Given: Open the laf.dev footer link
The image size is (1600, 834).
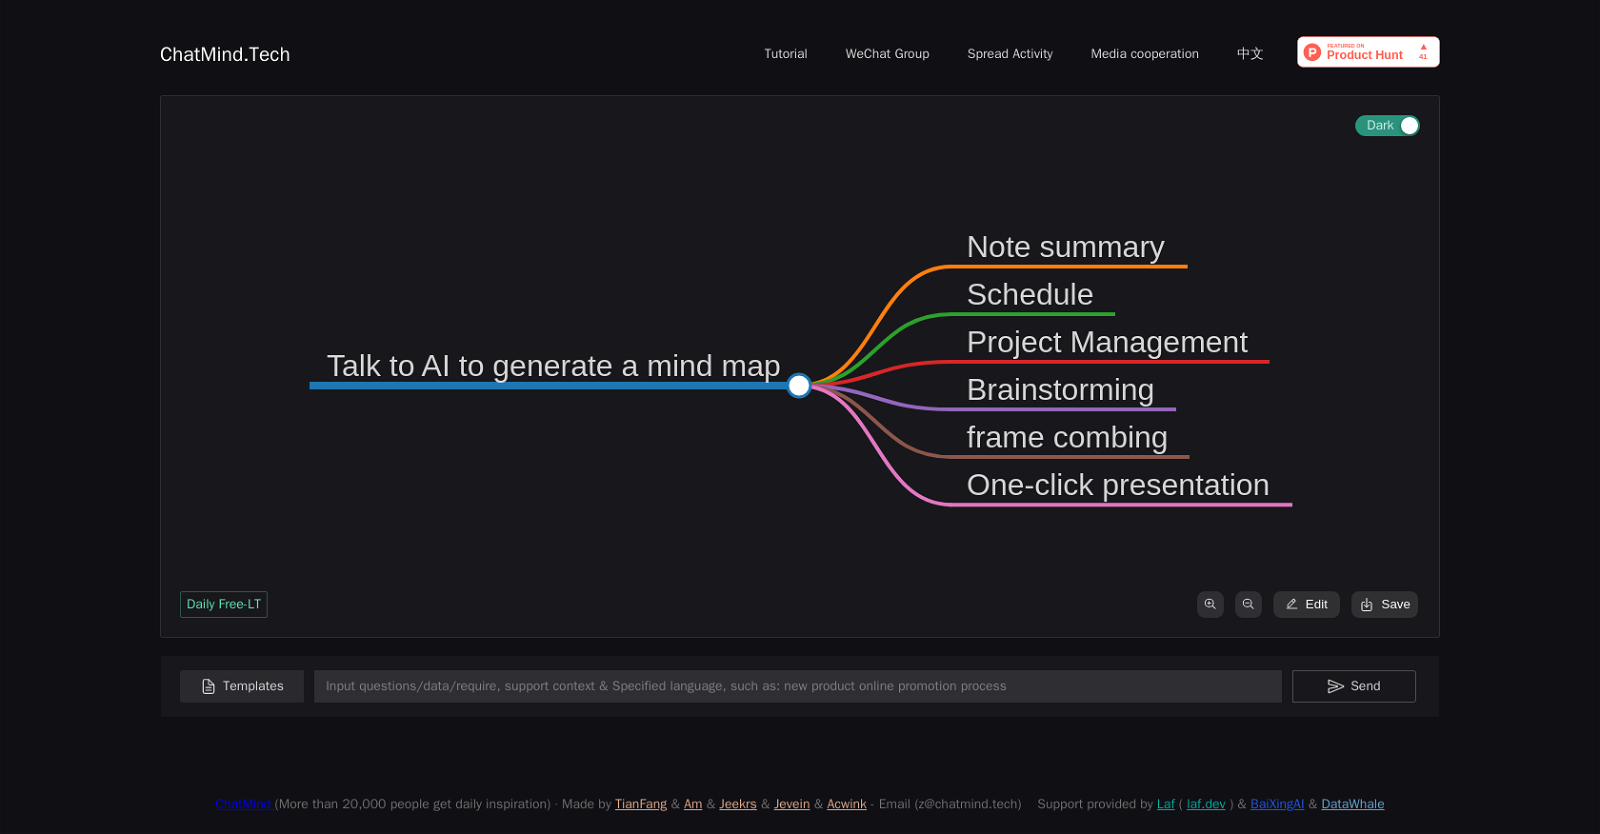Looking at the screenshot, I should click(1206, 804).
